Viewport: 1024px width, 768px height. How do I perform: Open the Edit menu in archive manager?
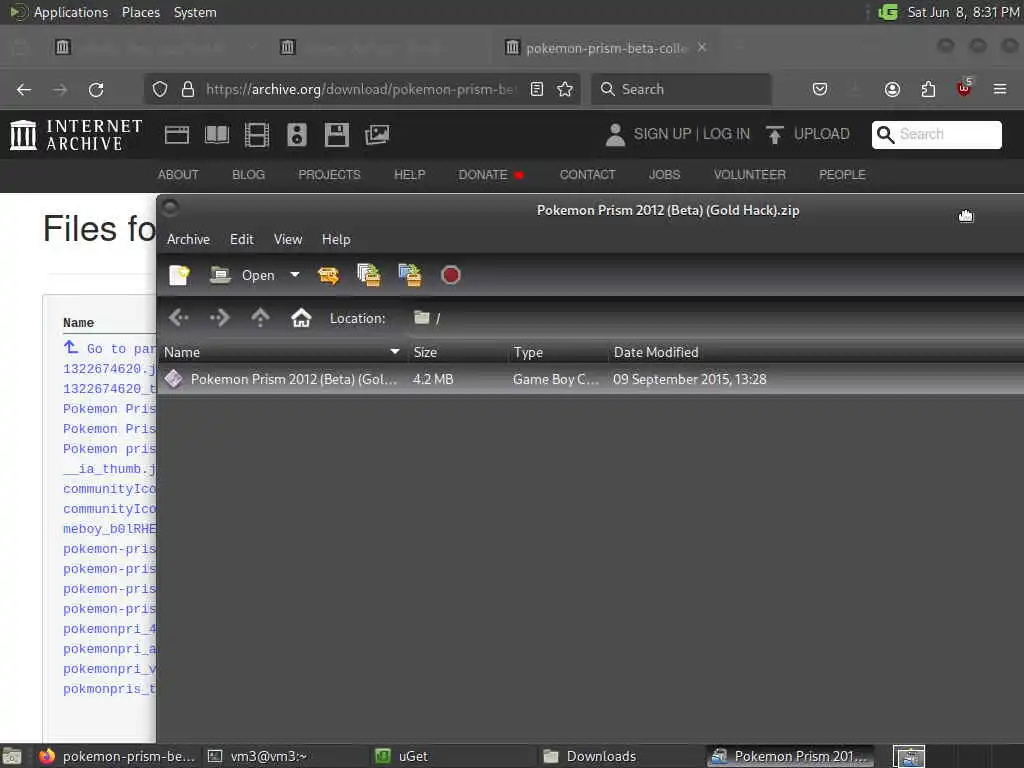pos(242,239)
